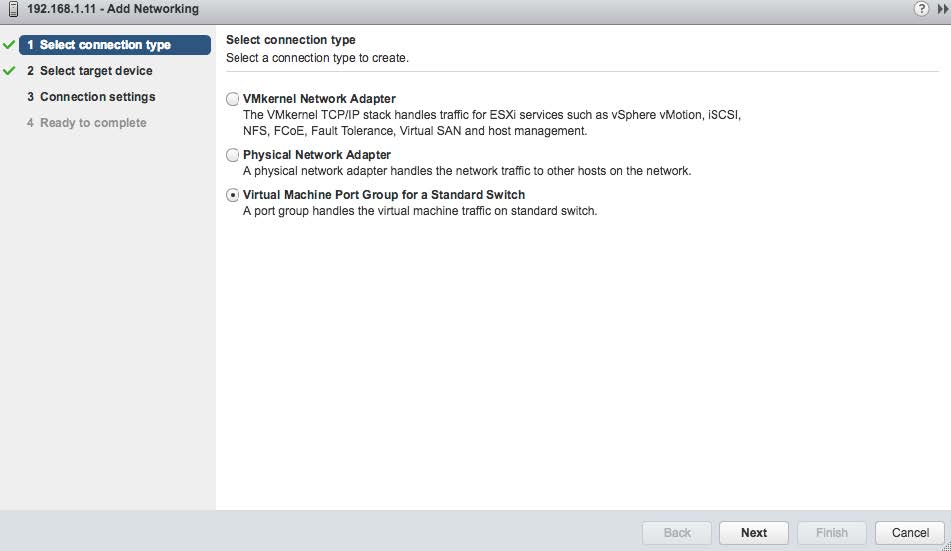951x551 pixels.
Task: Select the Physical Network Adapter radio button
Action: (x=233, y=155)
